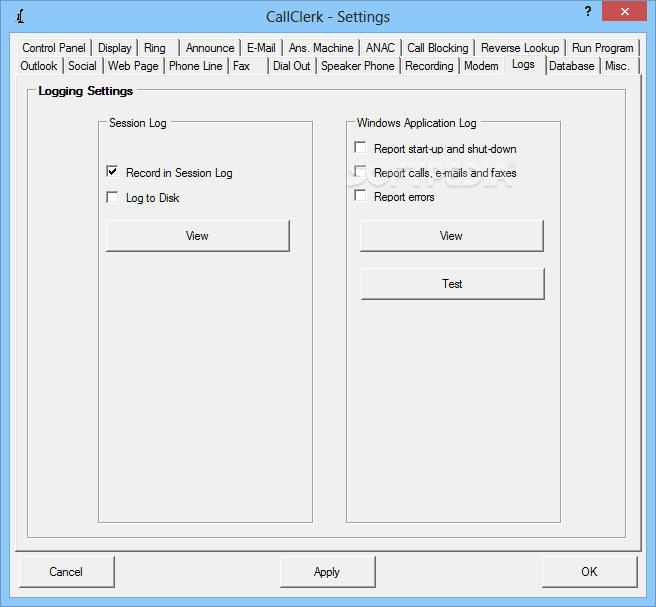The width and height of the screenshot is (656, 607).
Task: Click the active Logs tab
Action: pos(523,65)
